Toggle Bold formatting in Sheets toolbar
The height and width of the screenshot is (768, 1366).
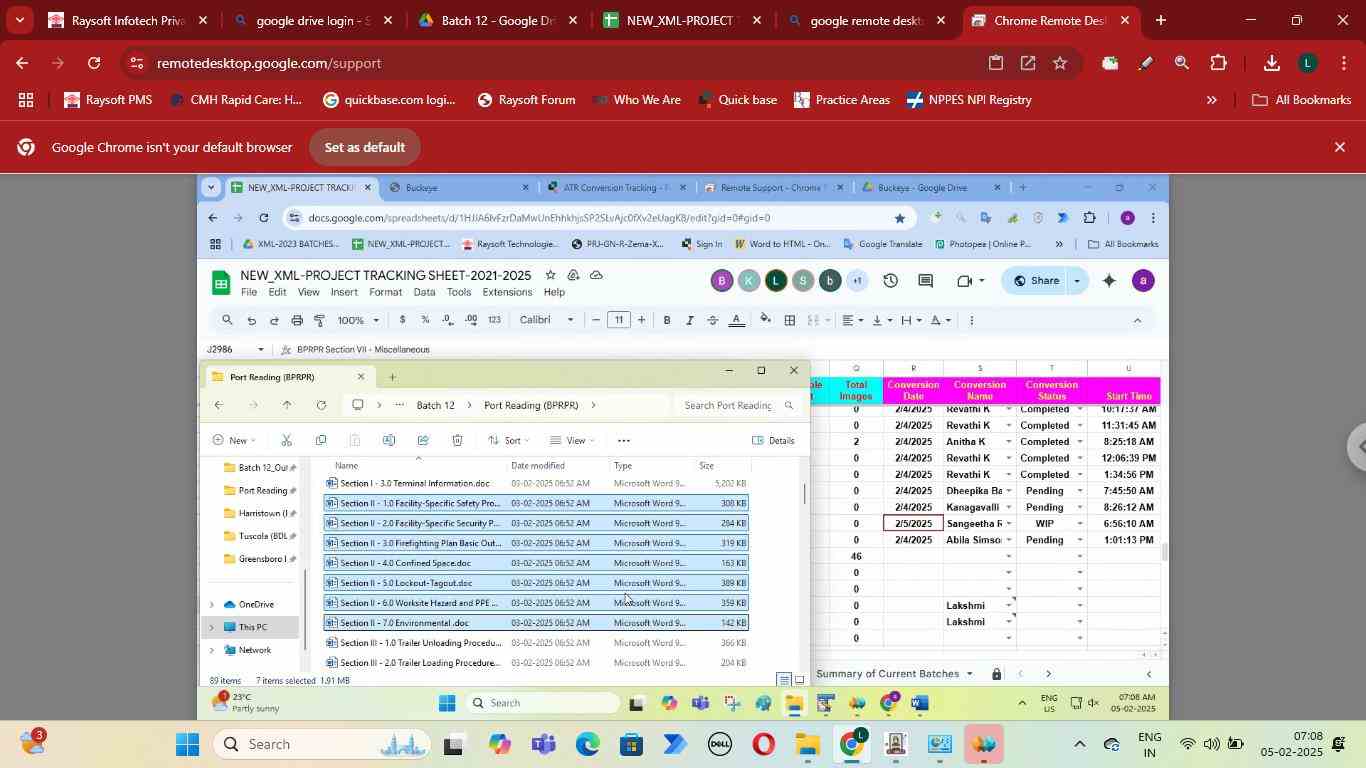tap(667, 320)
